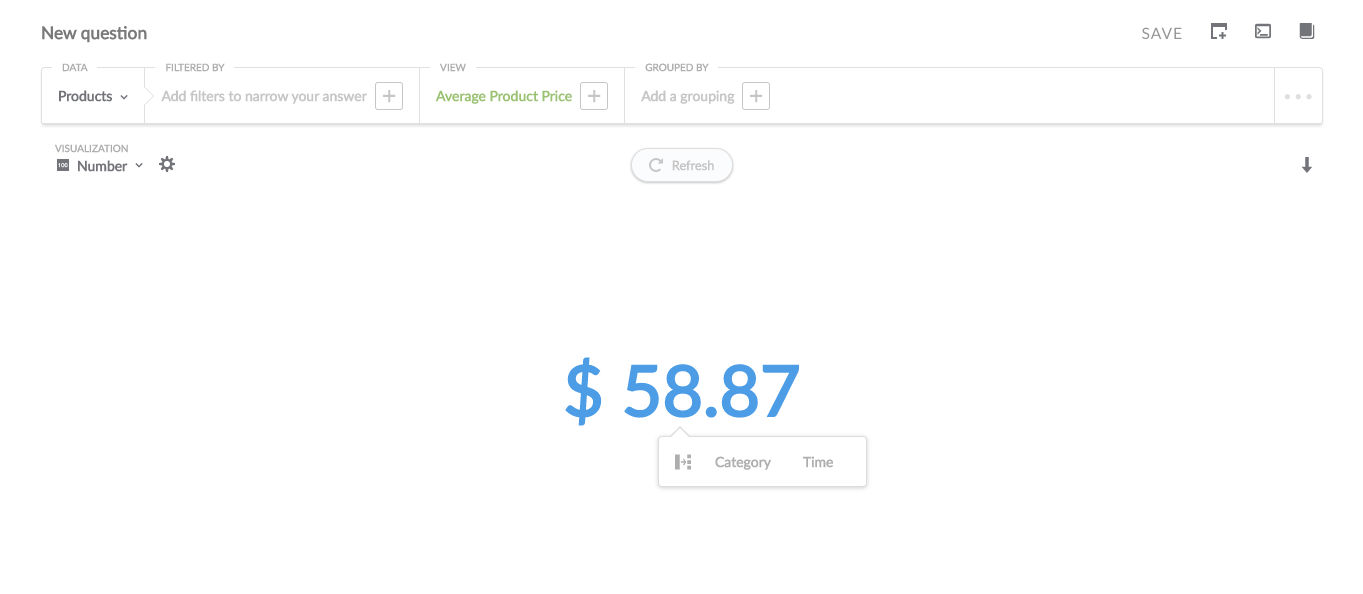Select Time in the breakout popover
Screen dimensions: 1363x594
tap(818, 462)
